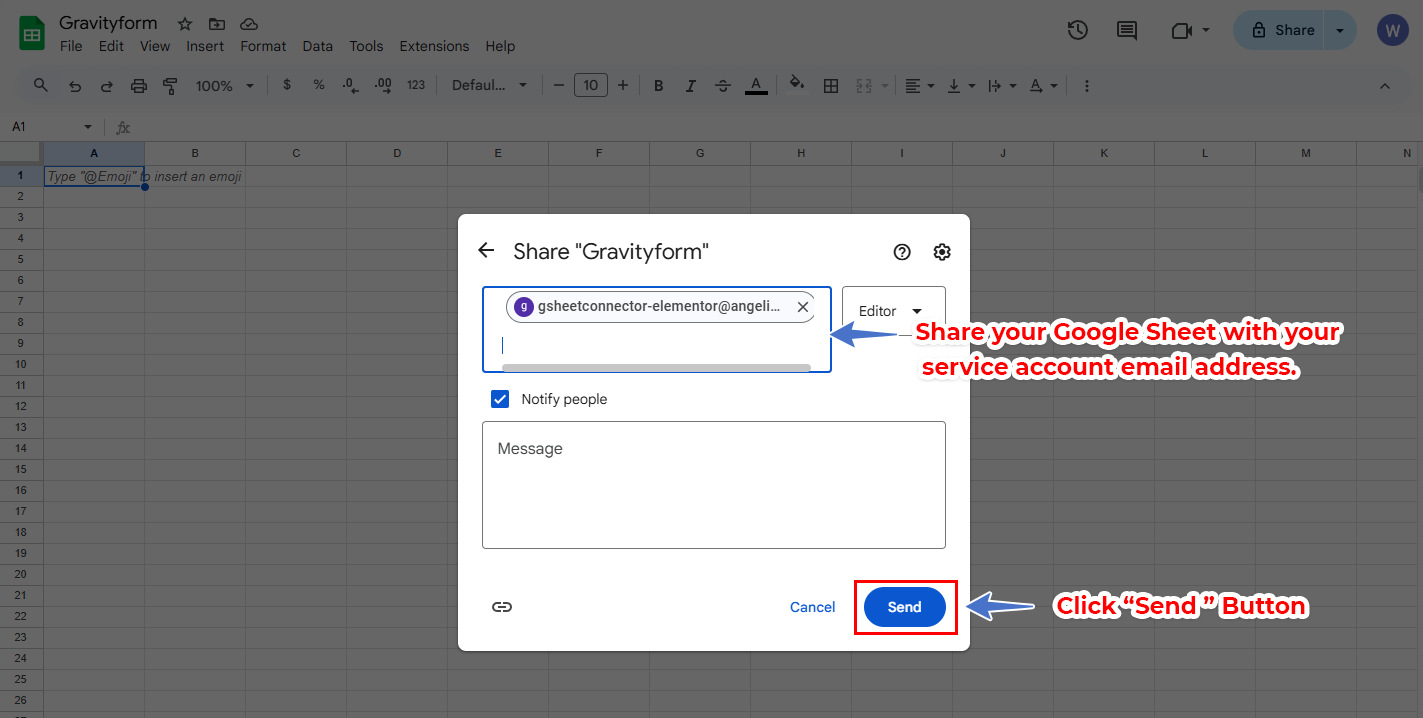Remove the gsheetconnector-elementor email chip
The image size is (1423, 718).
point(803,307)
